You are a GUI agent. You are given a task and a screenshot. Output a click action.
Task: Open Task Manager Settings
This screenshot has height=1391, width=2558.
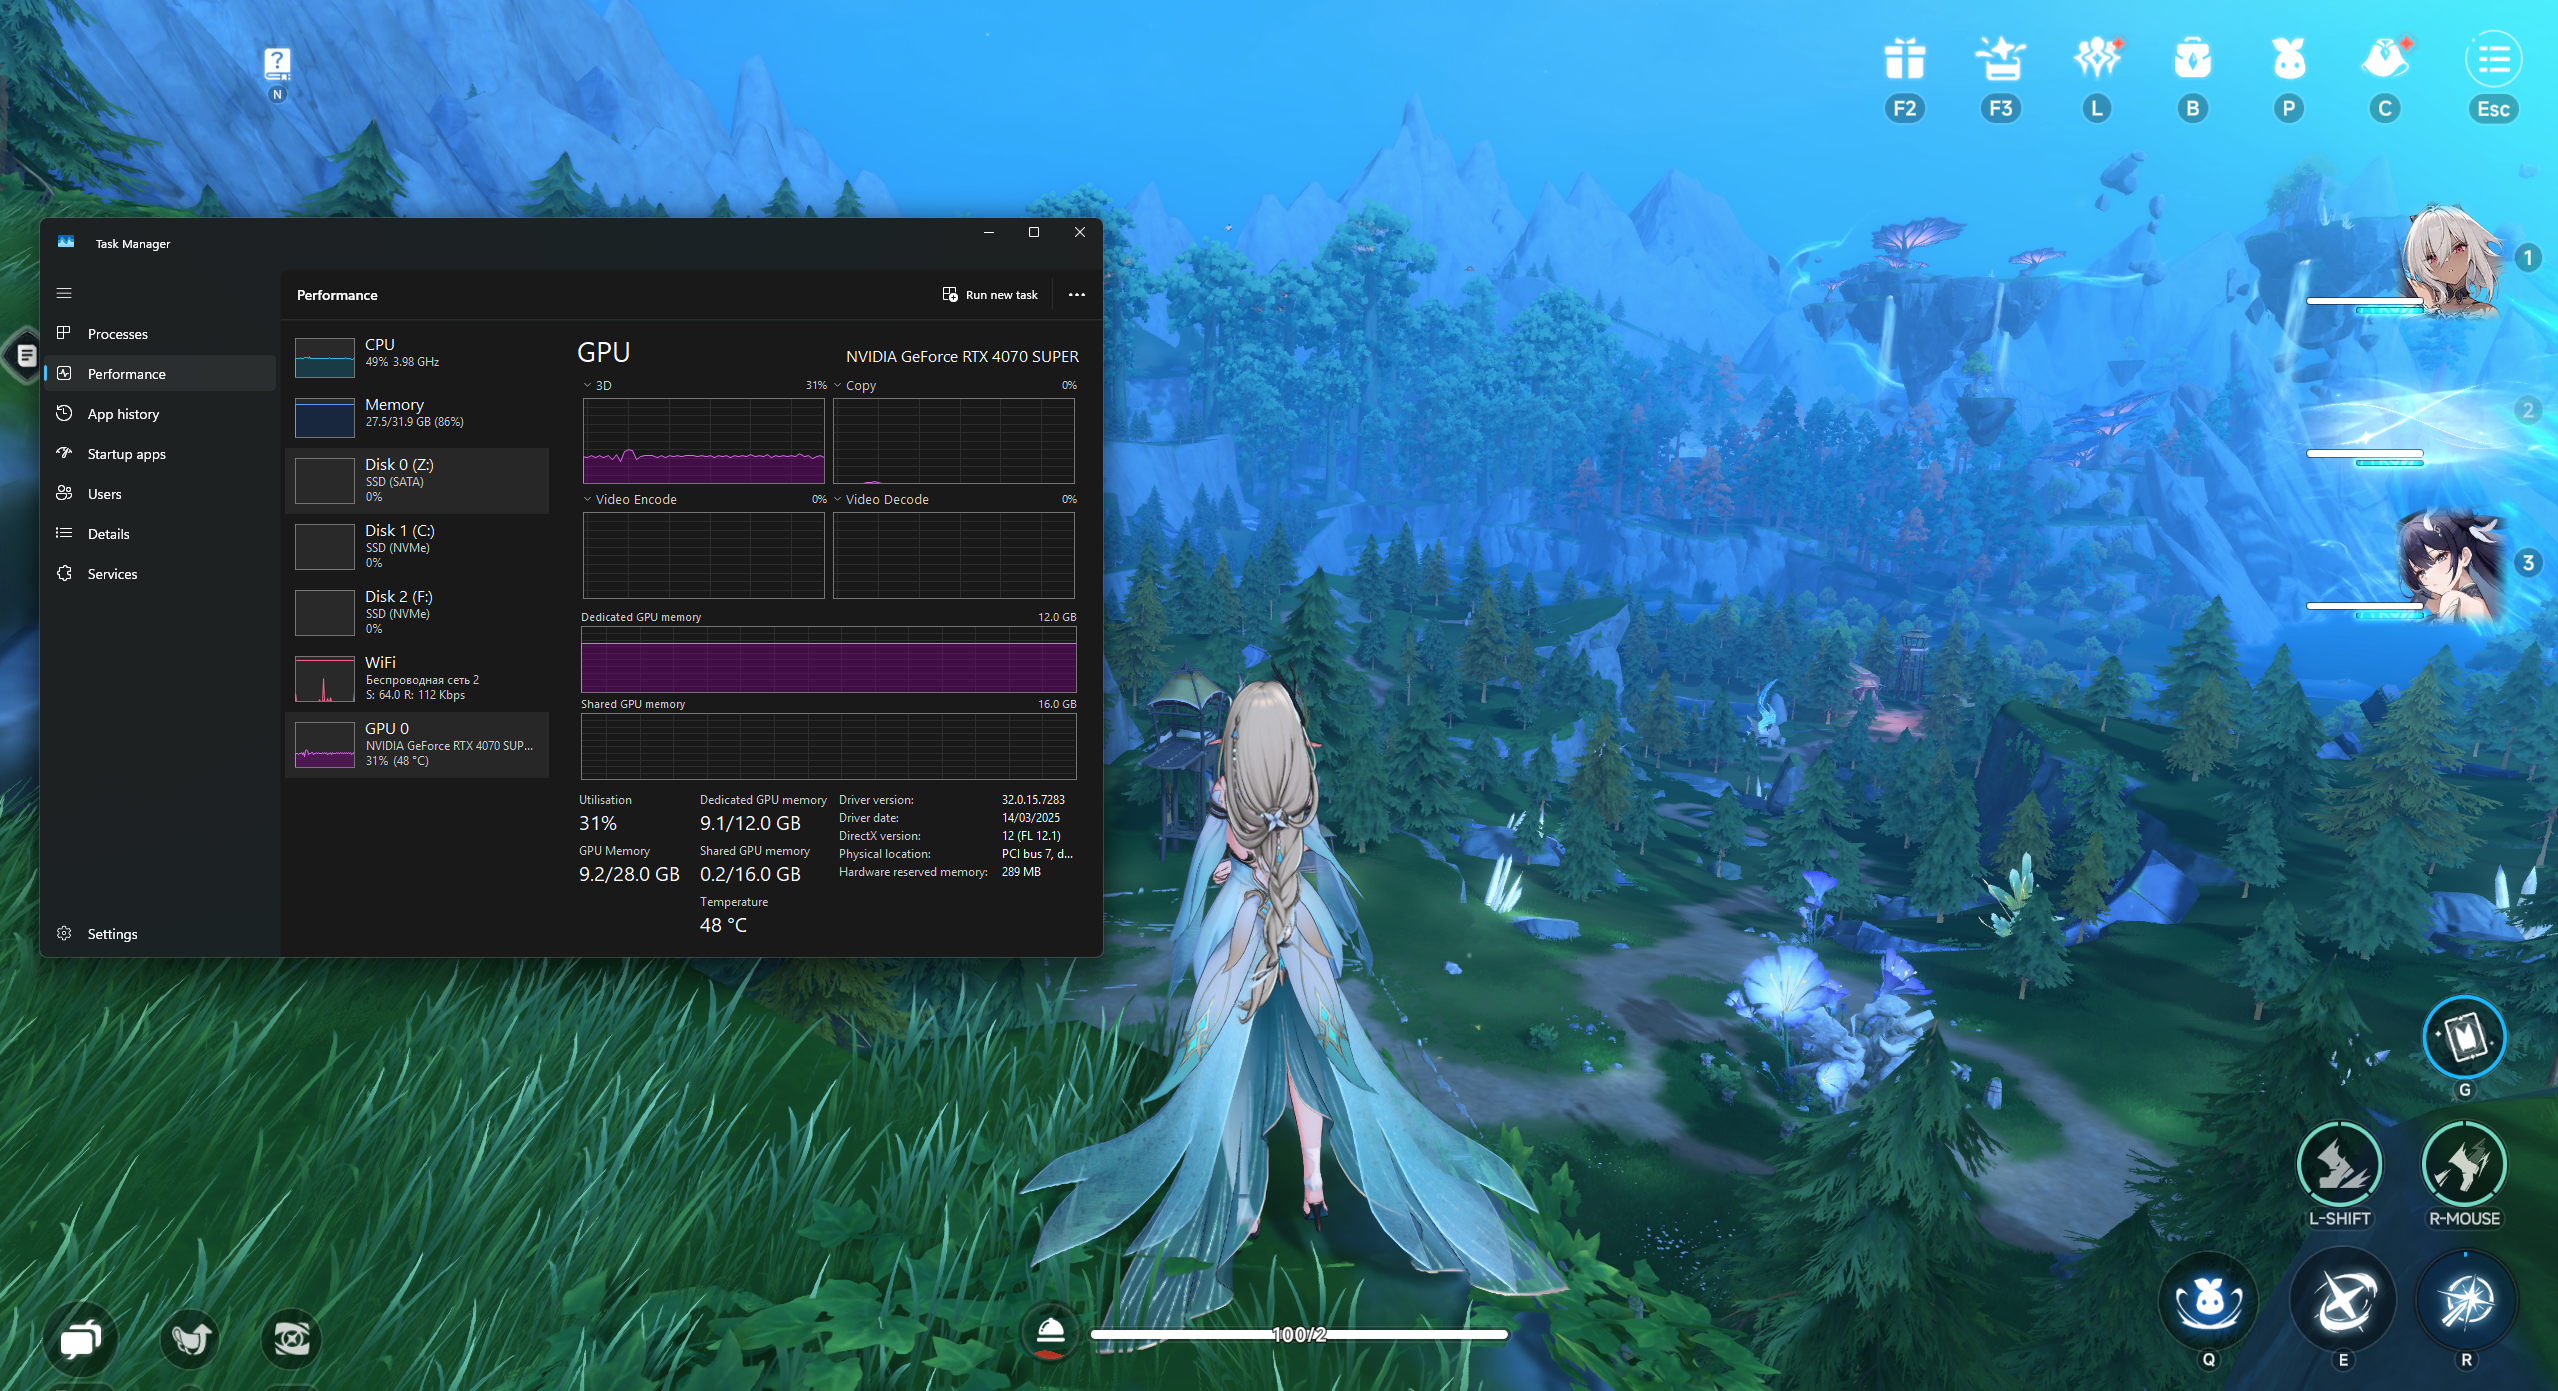[x=112, y=934]
